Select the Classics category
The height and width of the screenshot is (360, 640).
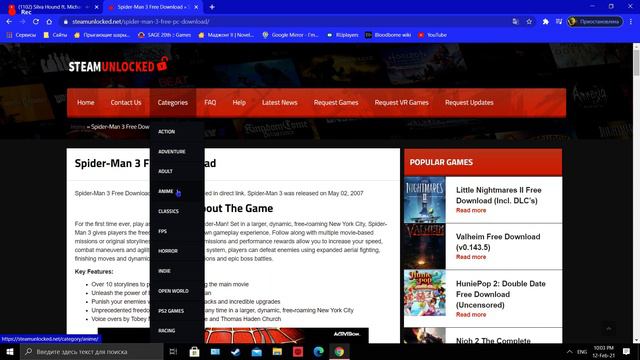point(169,211)
